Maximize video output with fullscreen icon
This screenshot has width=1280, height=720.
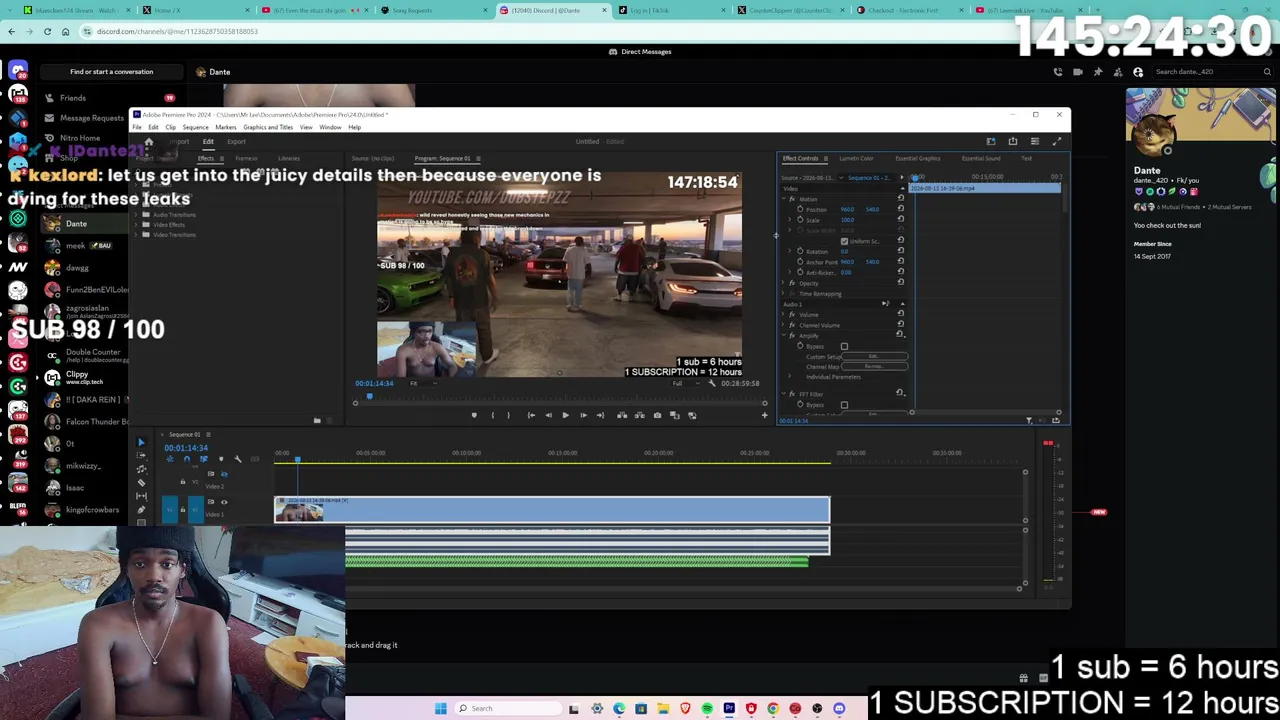tap(1057, 141)
